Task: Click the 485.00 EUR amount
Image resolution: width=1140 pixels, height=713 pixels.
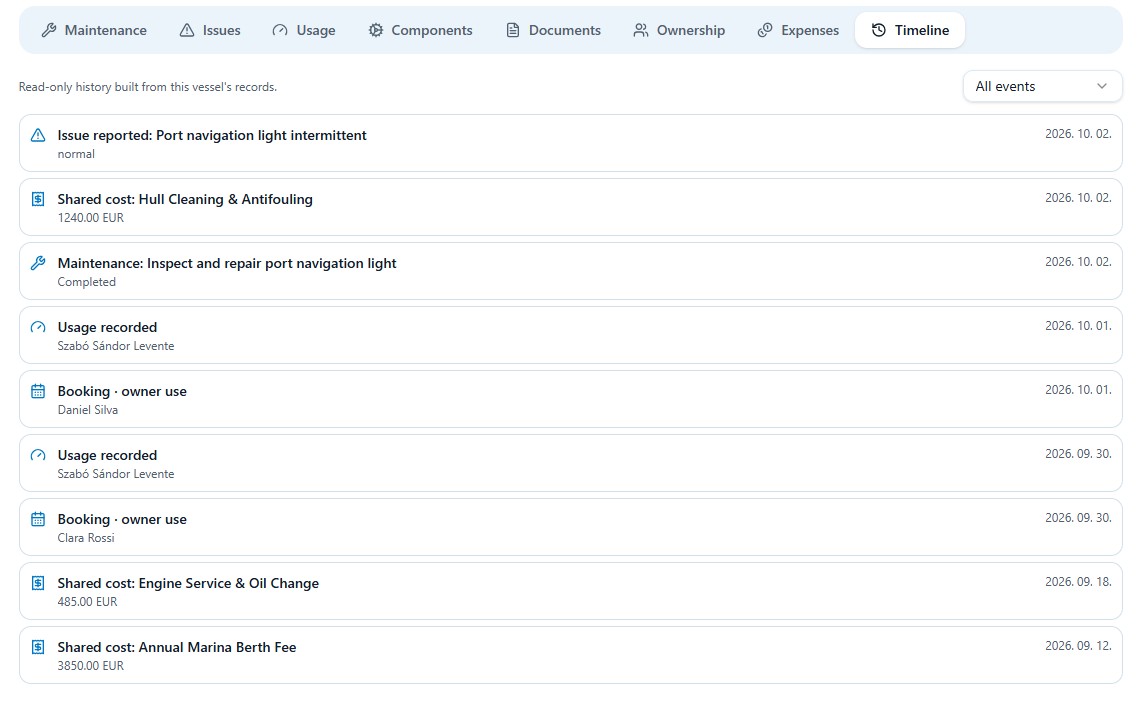Action: pos(87,602)
